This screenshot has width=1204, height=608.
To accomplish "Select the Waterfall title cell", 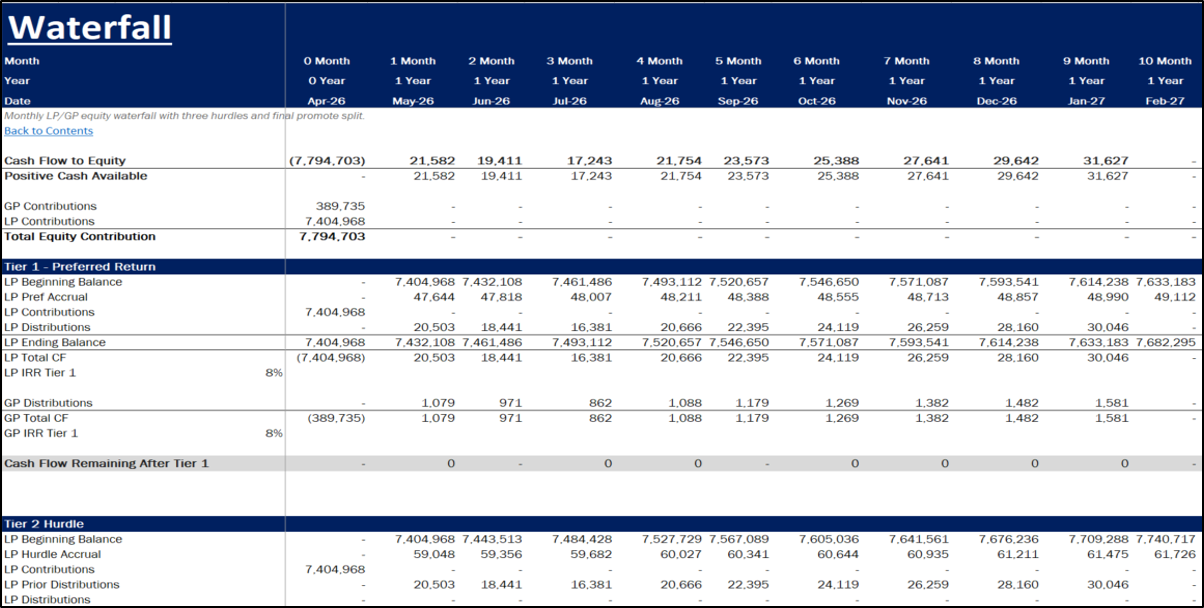I will tap(89, 26).
